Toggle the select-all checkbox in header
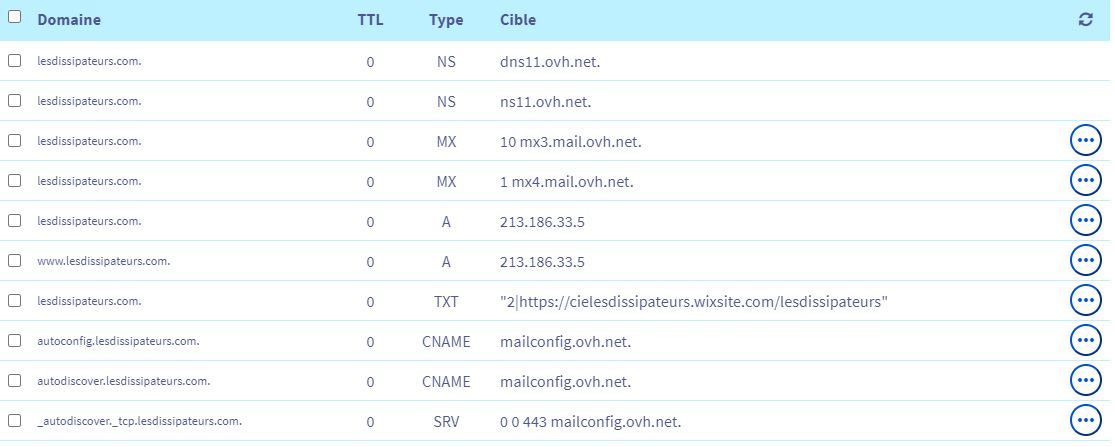Image resolution: width=1115 pixels, height=447 pixels. [15, 17]
